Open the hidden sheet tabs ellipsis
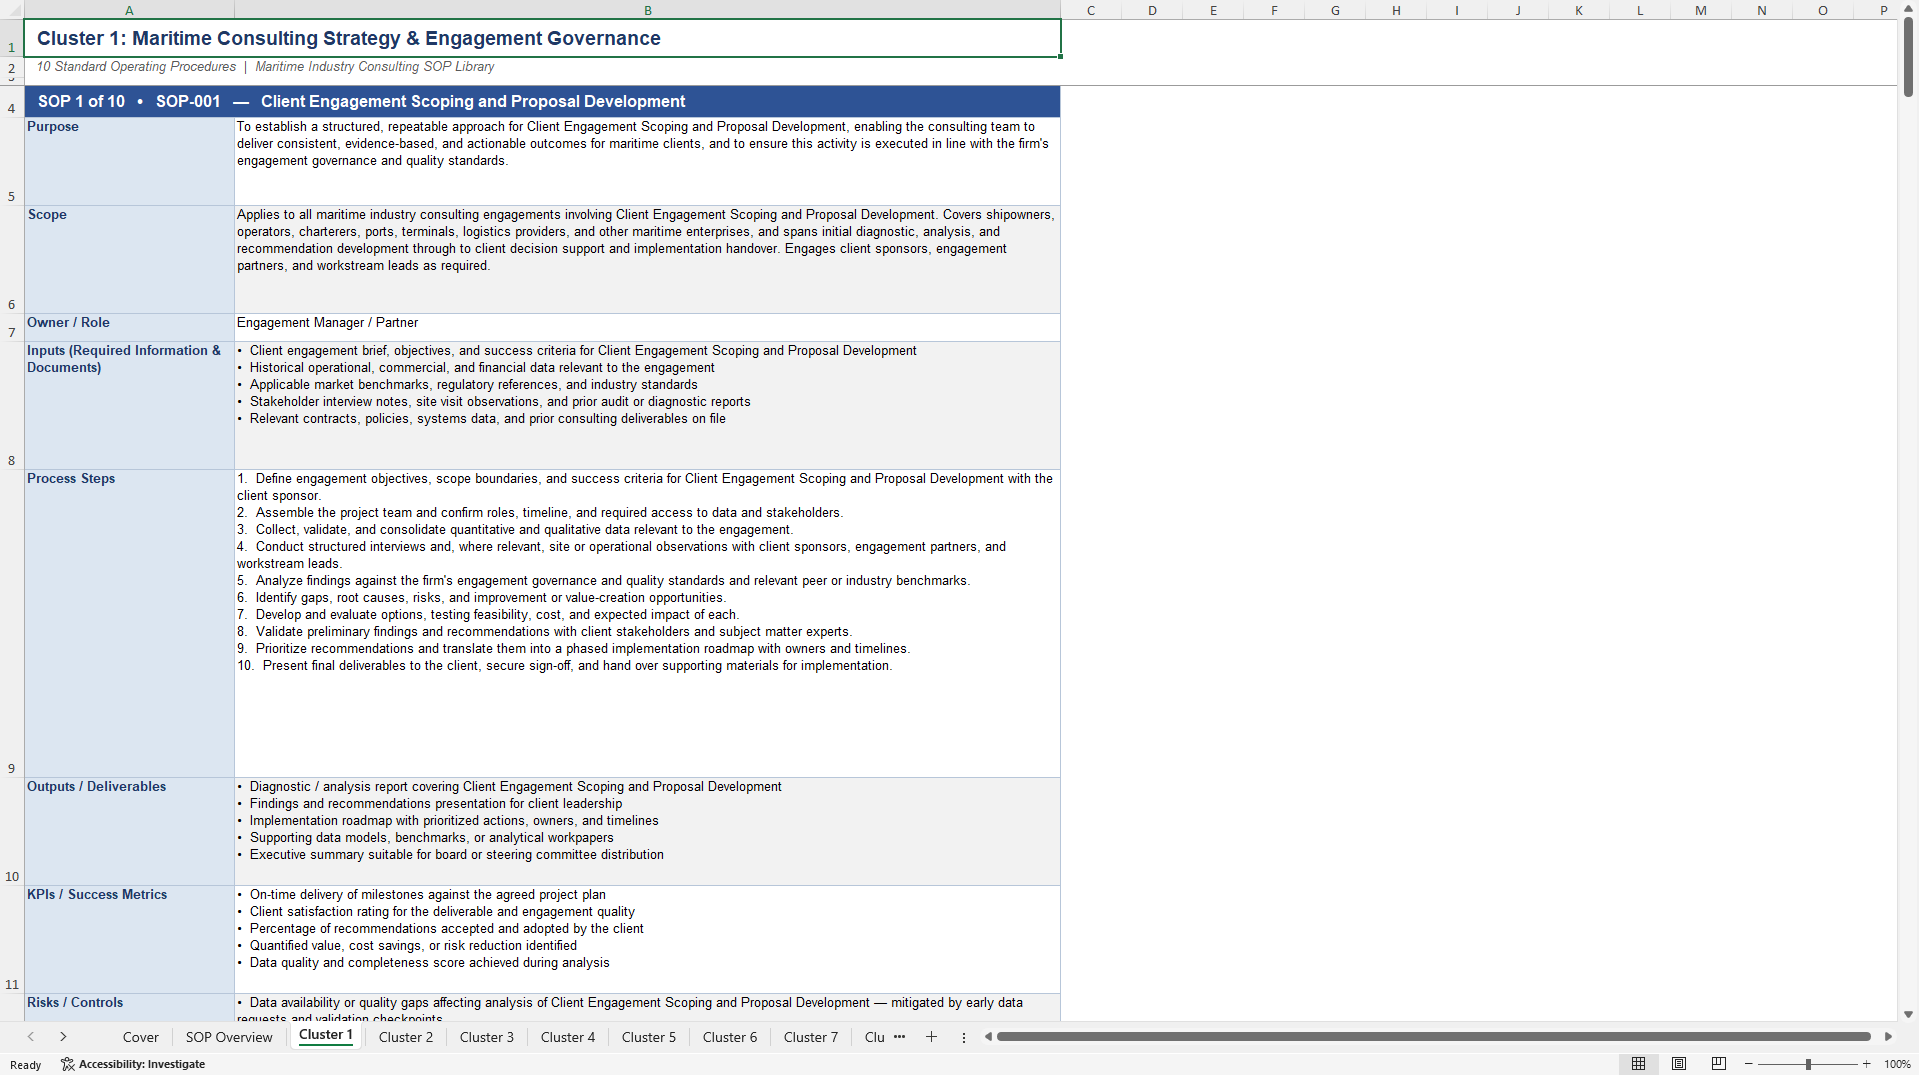This screenshot has width=1919, height=1075. pos(900,1037)
